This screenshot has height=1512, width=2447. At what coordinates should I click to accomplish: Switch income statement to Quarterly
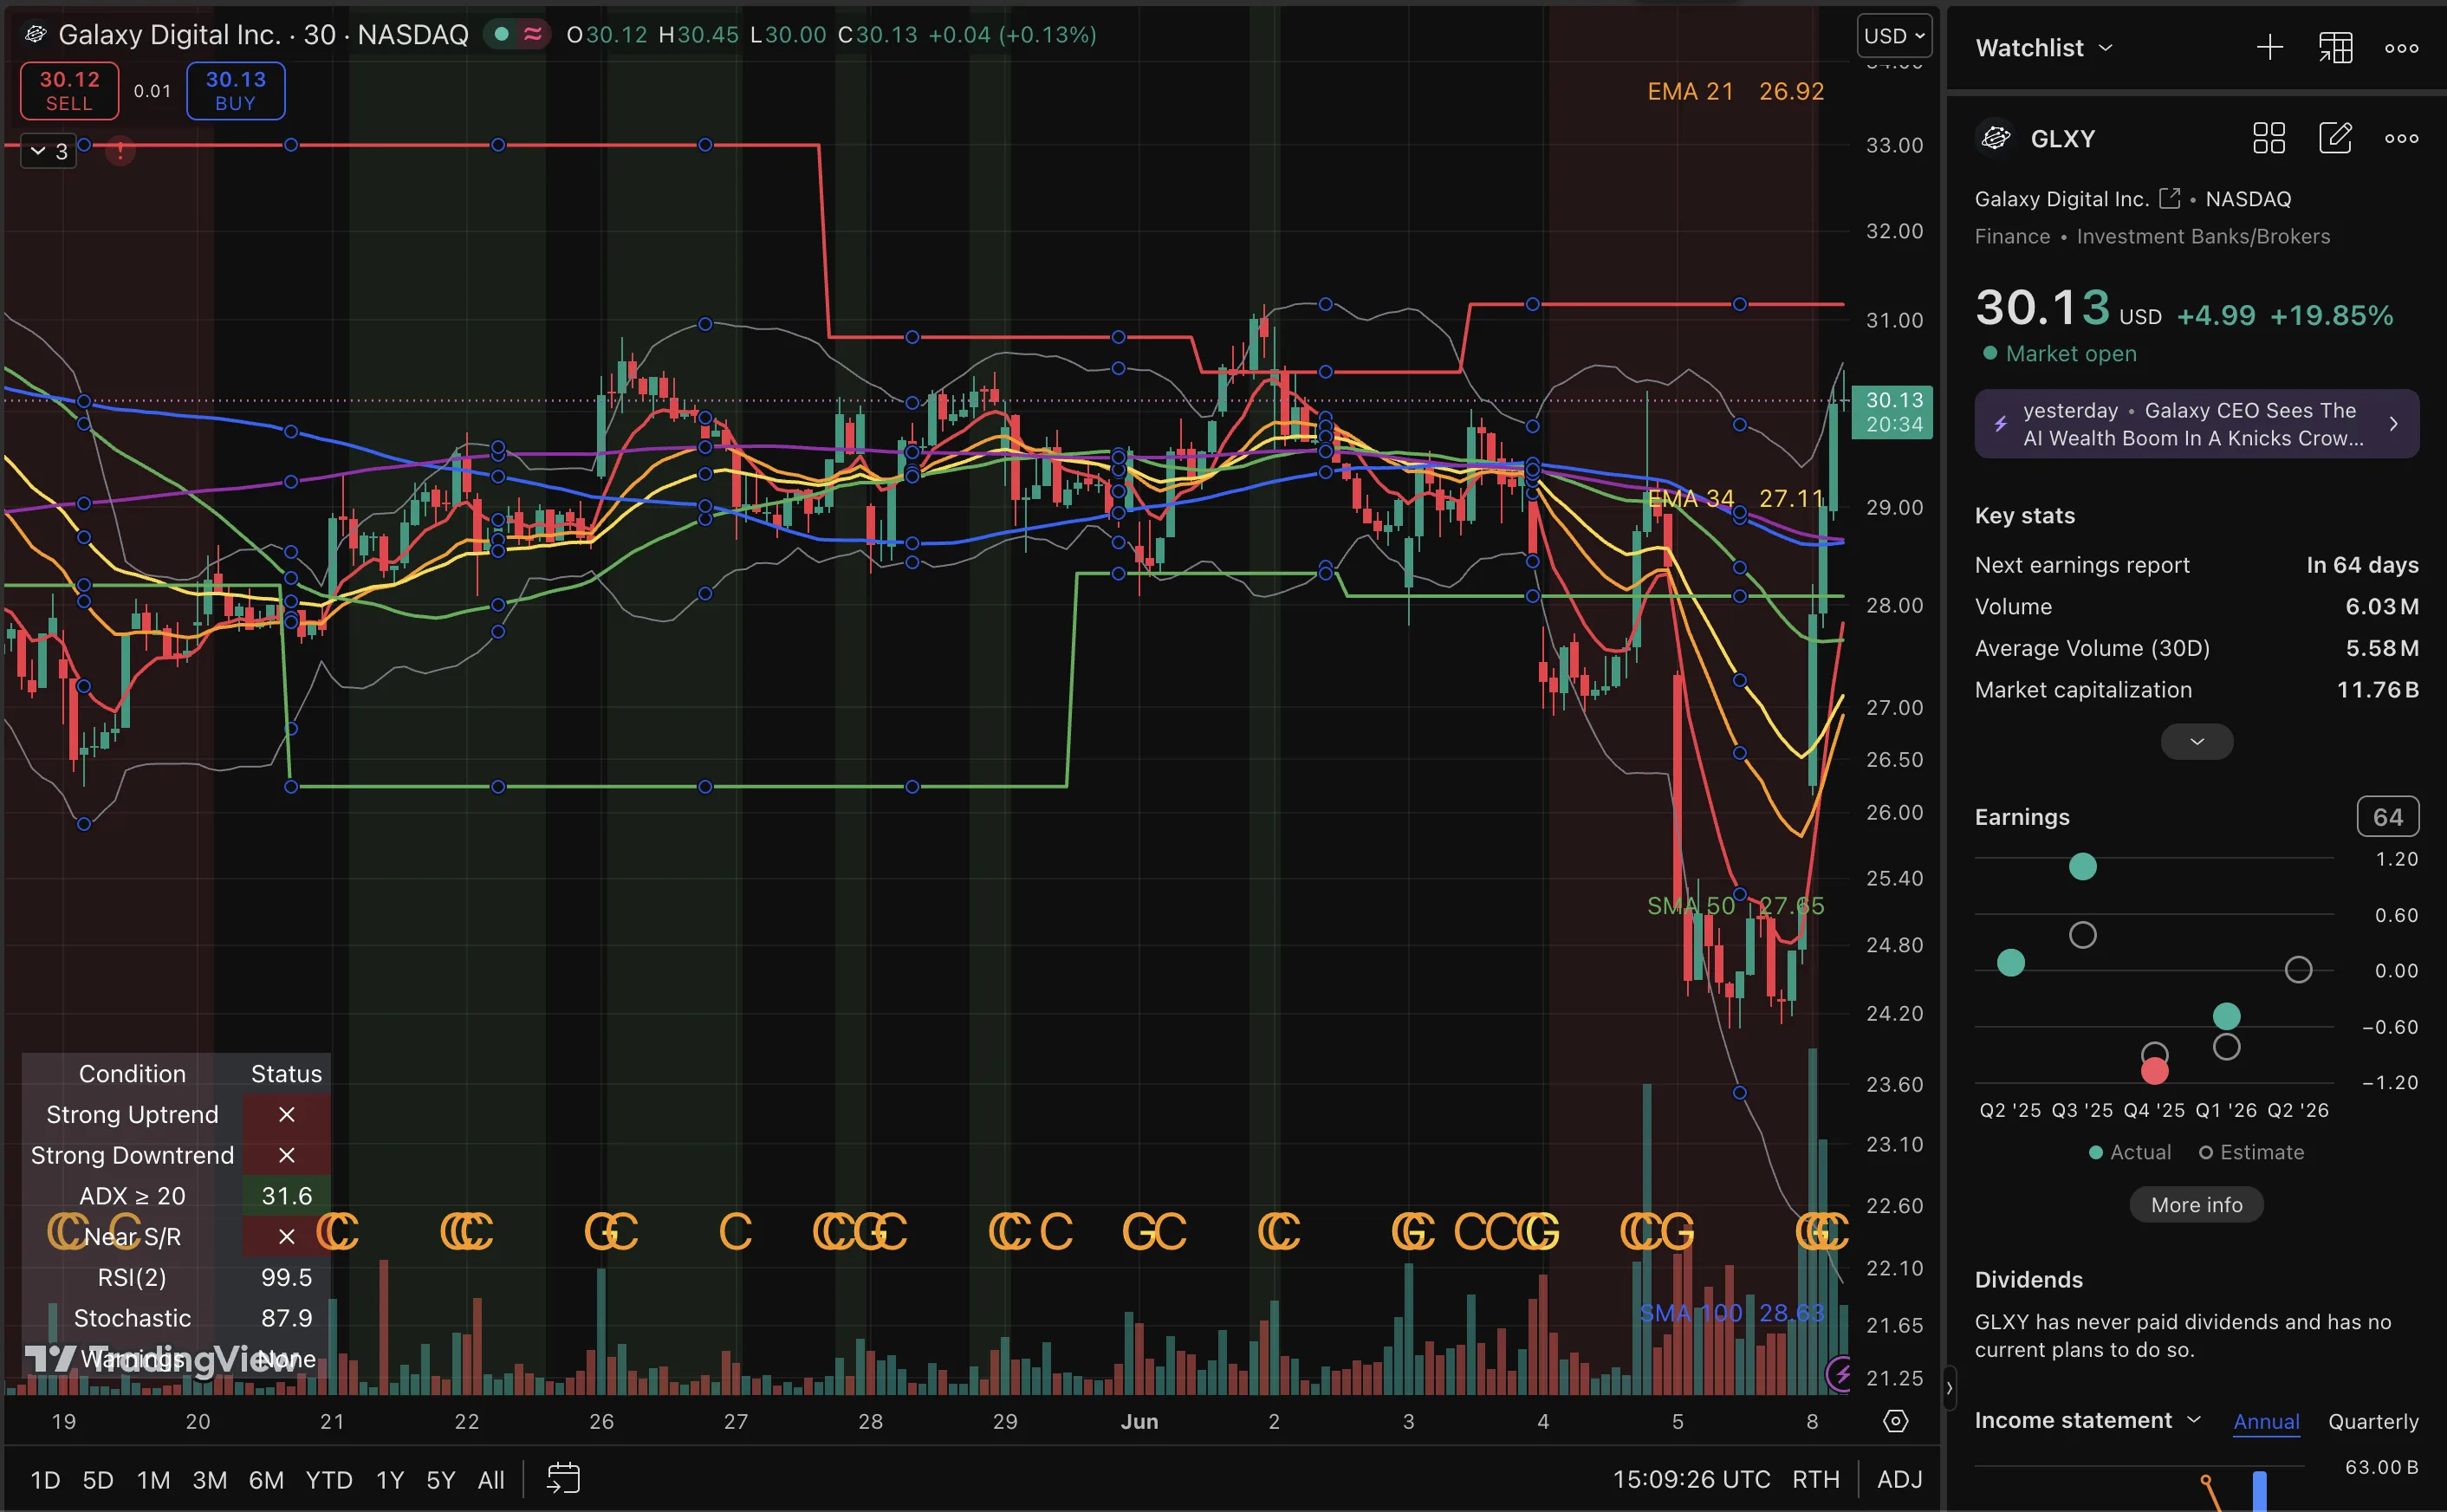pyautogui.click(x=2372, y=1421)
